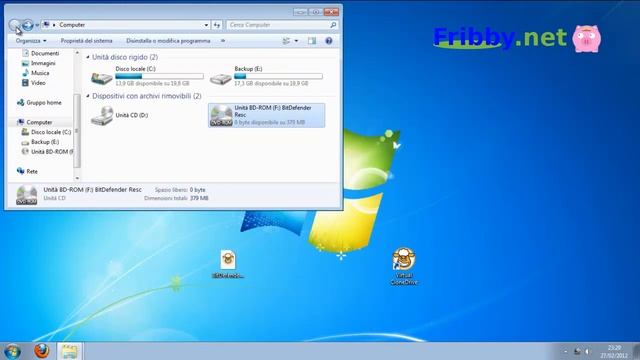Click the Back navigation arrow in Explorer
Image resolution: width=640 pixels, height=360 pixels.
(x=15, y=25)
